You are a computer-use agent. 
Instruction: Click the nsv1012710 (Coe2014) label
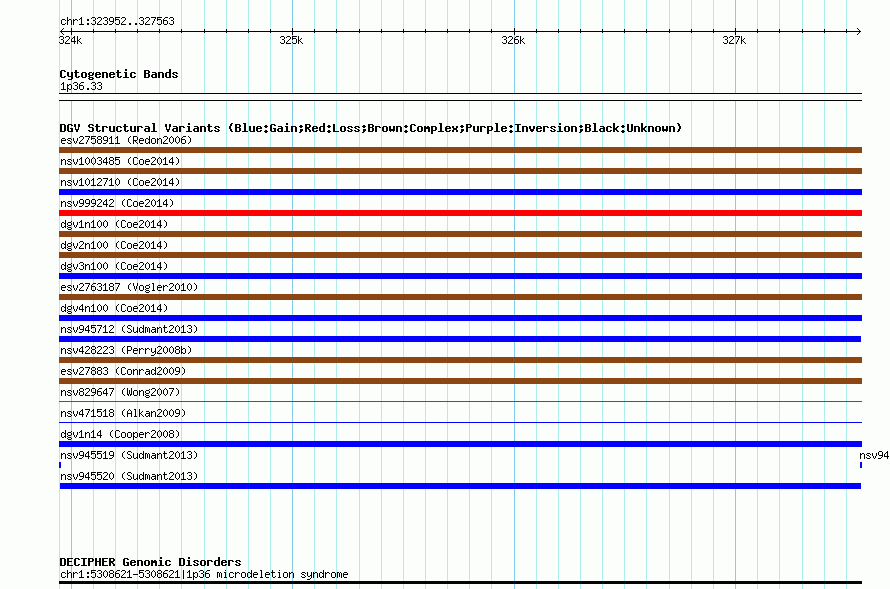[x=120, y=182]
